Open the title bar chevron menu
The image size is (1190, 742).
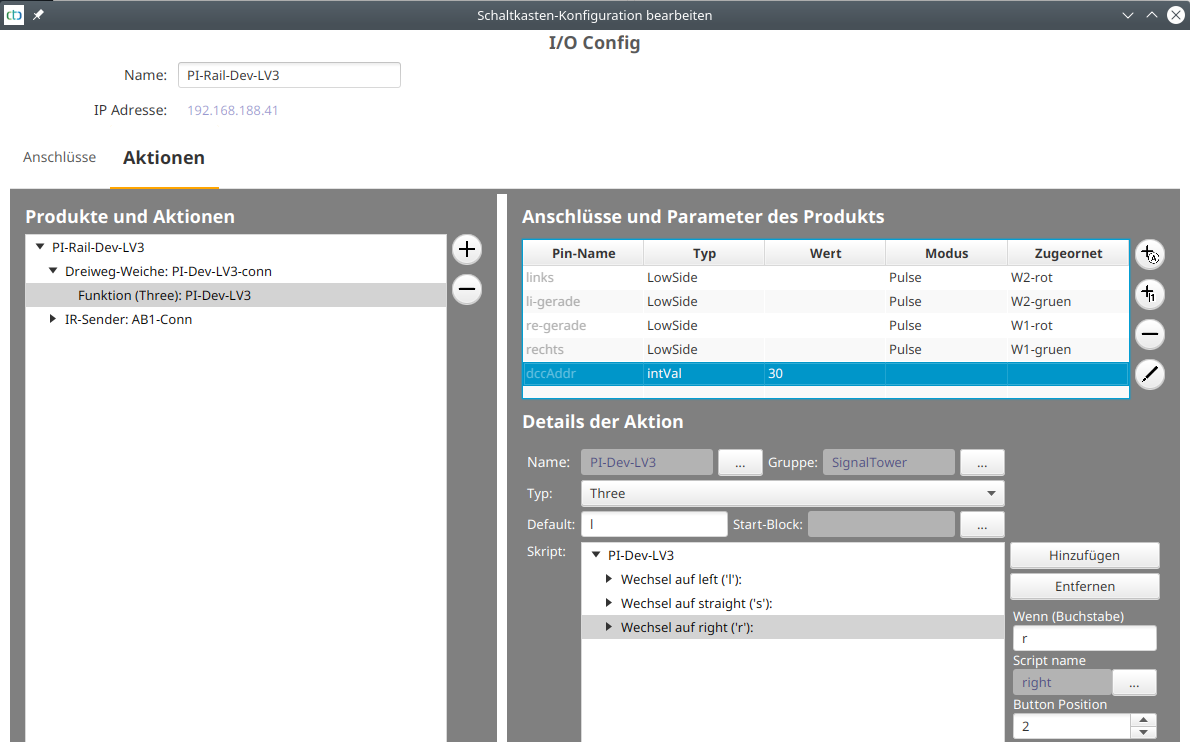pyautogui.click(x=1128, y=15)
